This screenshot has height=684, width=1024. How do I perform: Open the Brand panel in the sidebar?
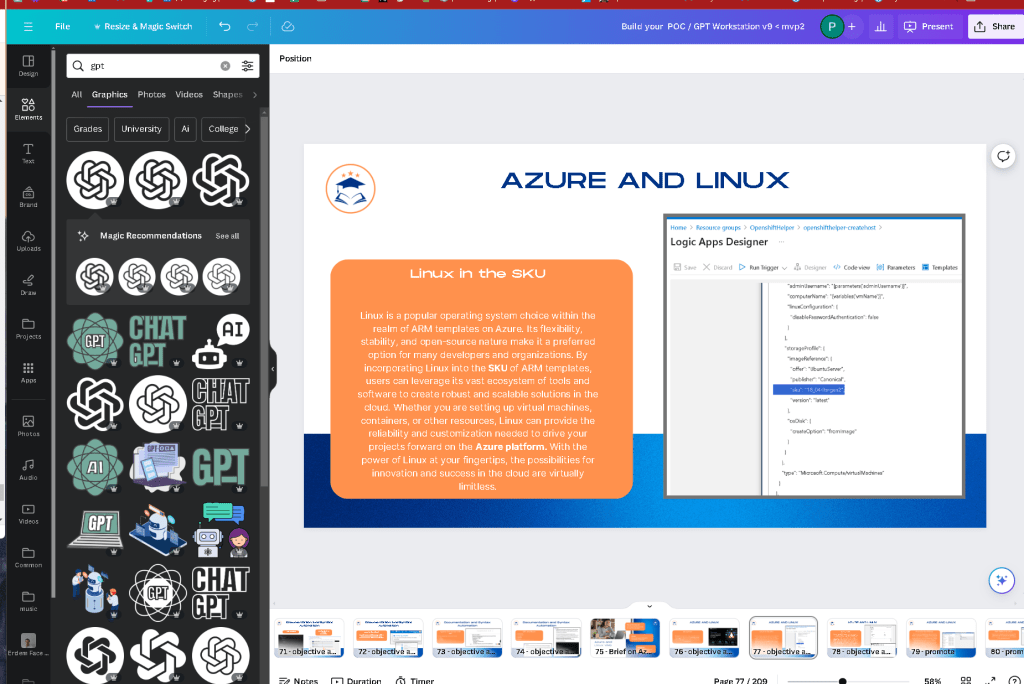pos(28,197)
